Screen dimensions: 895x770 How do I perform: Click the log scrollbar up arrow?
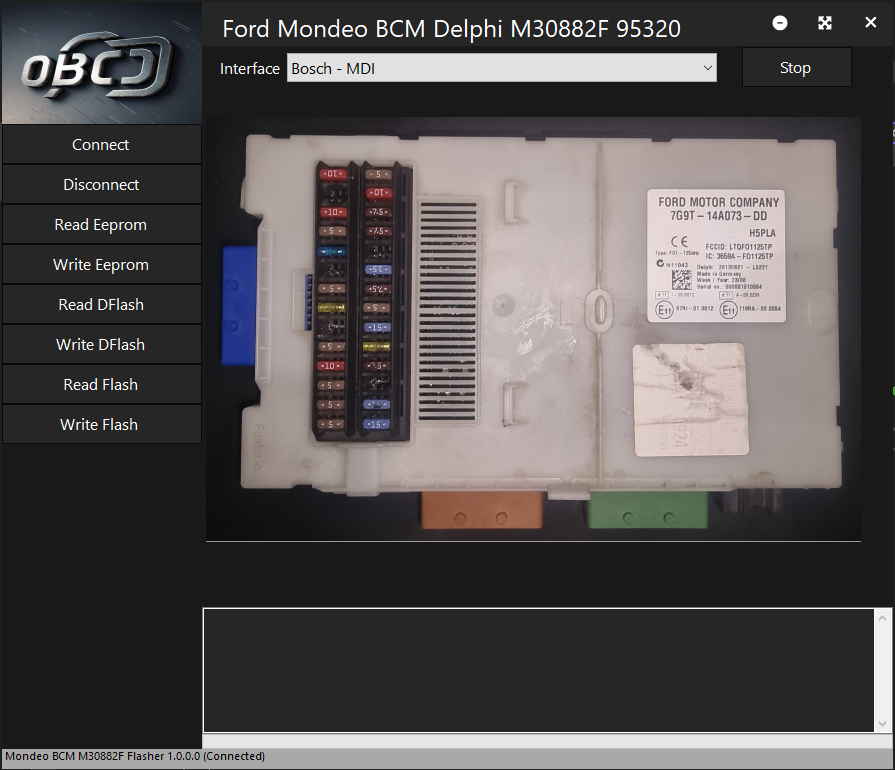[883, 619]
